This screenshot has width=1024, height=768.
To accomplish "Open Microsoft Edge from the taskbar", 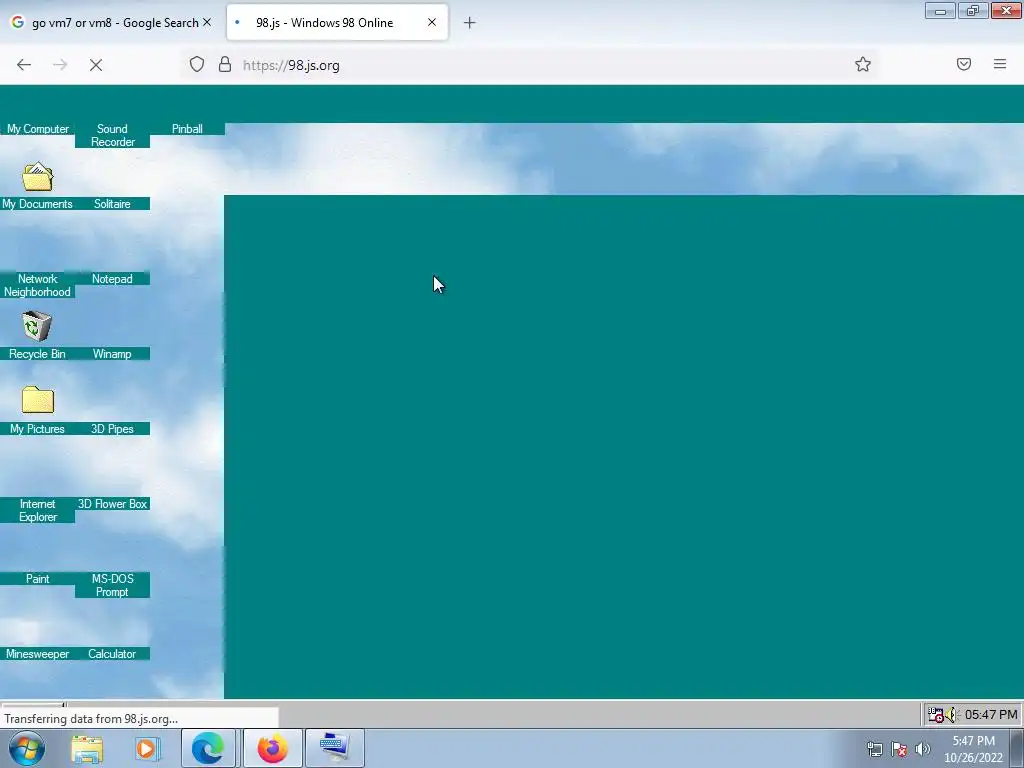I will coord(208,748).
